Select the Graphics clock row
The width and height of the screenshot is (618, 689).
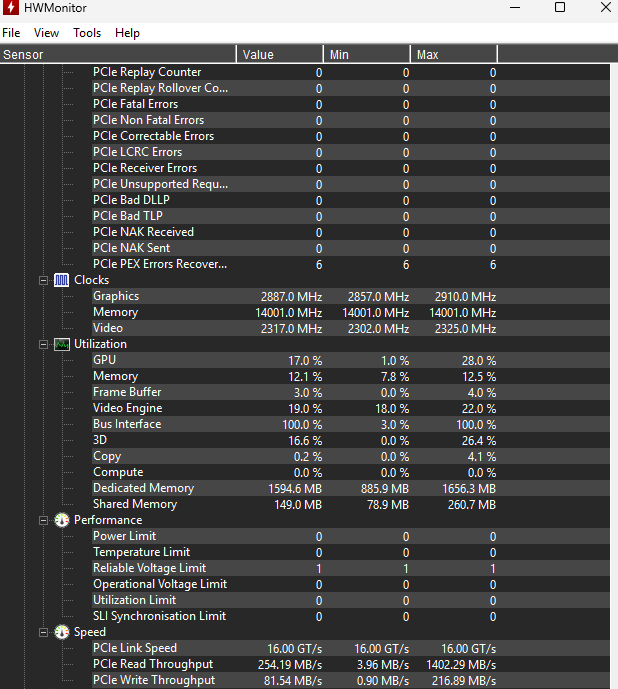click(x=351, y=296)
